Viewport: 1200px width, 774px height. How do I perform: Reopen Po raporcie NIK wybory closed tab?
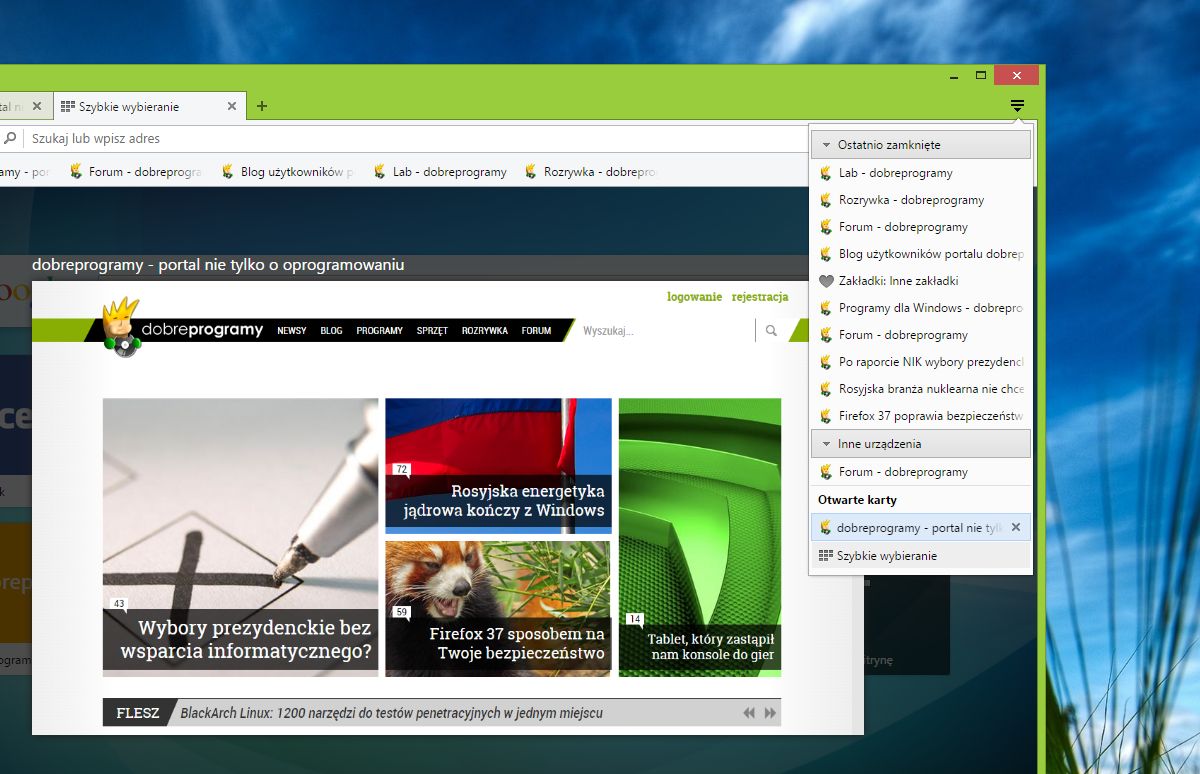click(x=920, y=362)
